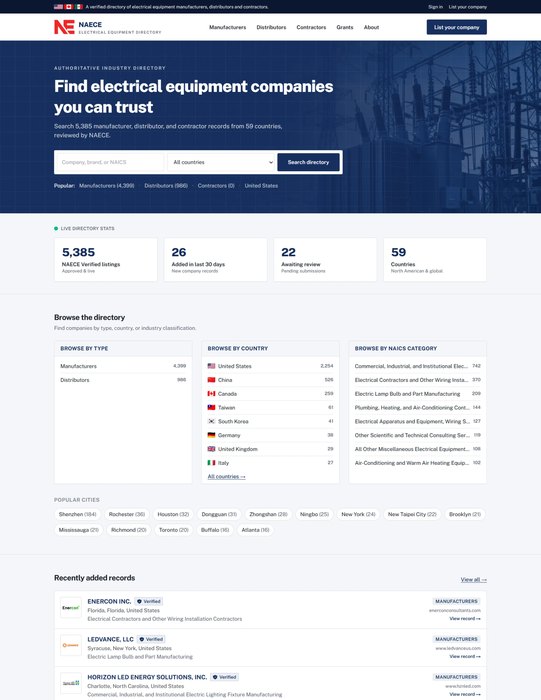Open the All countries link
The width and height of the screenshot is (541, 700).
(x=226, y=477)
